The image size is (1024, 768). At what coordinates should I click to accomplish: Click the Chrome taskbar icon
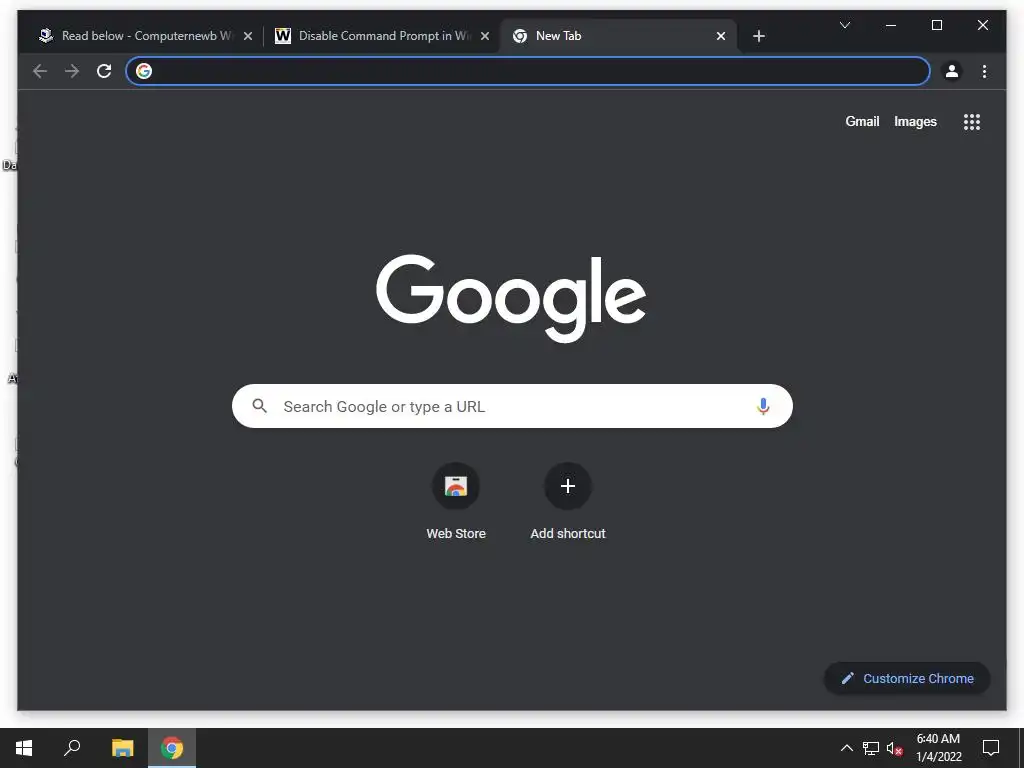[x=172, y=748]
